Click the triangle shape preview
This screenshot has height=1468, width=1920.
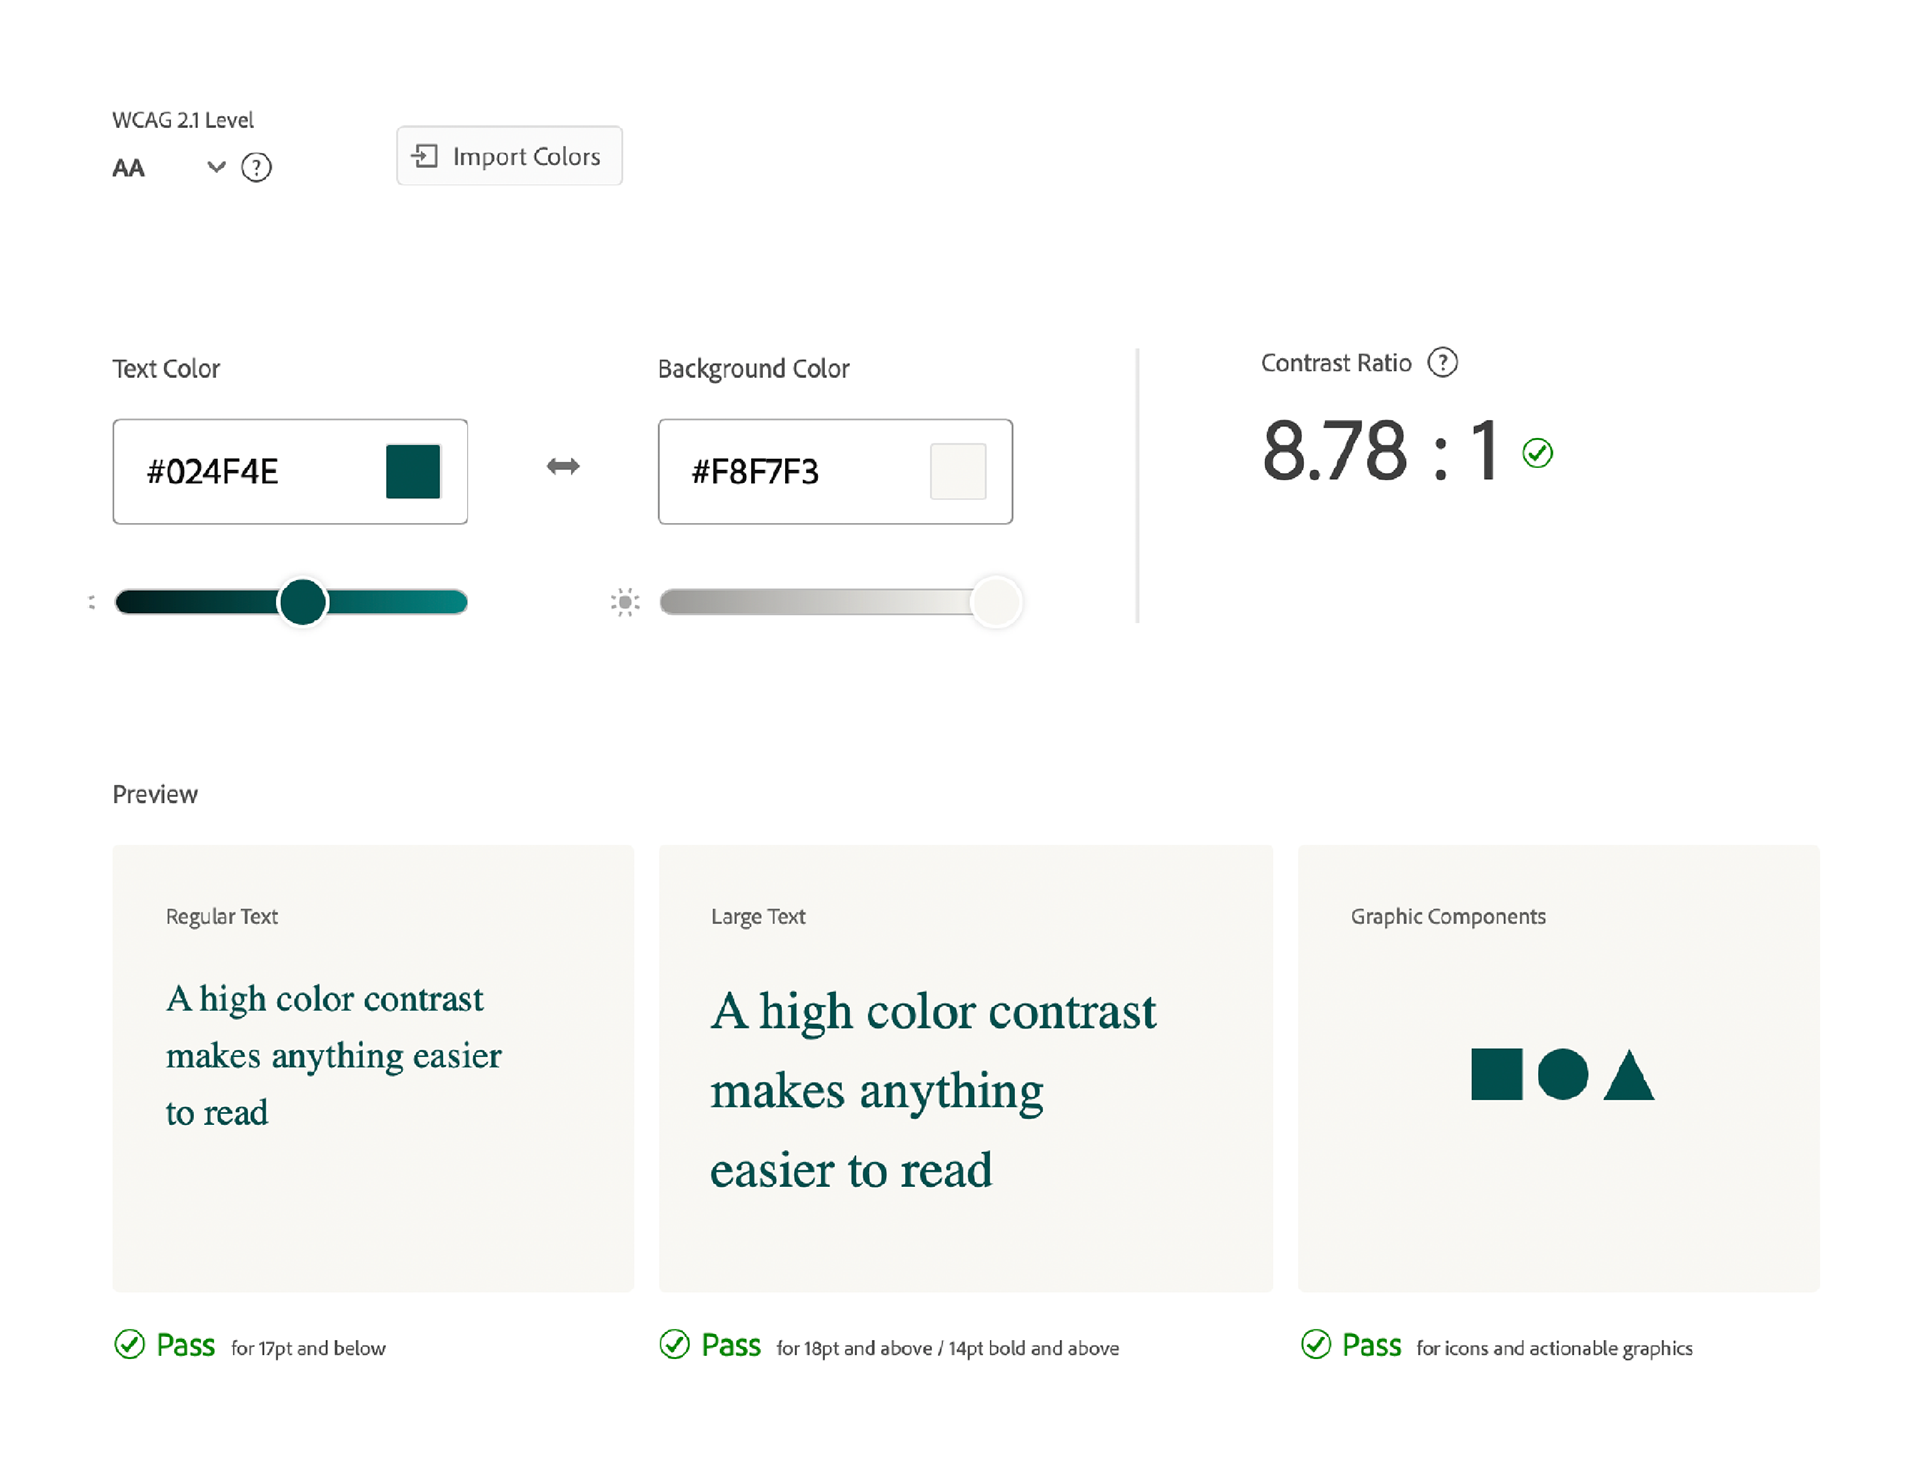[1628, 1080]
